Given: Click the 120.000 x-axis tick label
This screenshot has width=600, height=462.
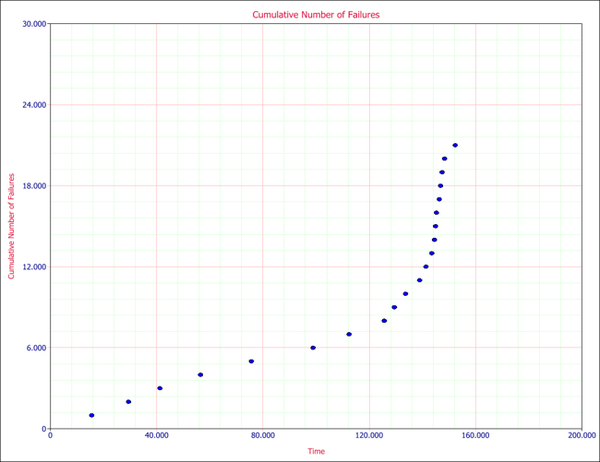Looking at the screenshot, I should pyautogui.click(x=369, y=436).
